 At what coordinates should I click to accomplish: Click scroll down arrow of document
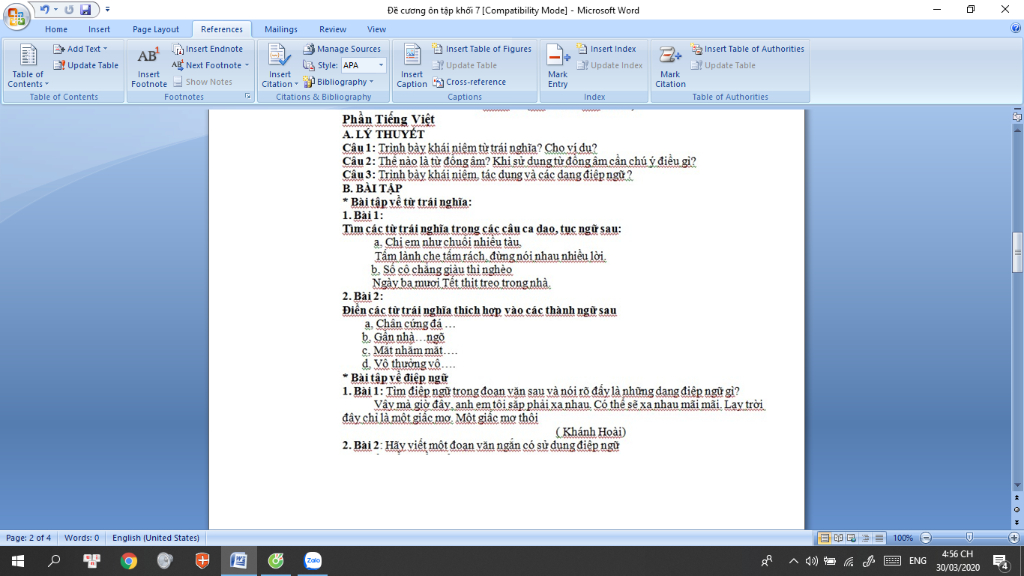point(1017,486)
